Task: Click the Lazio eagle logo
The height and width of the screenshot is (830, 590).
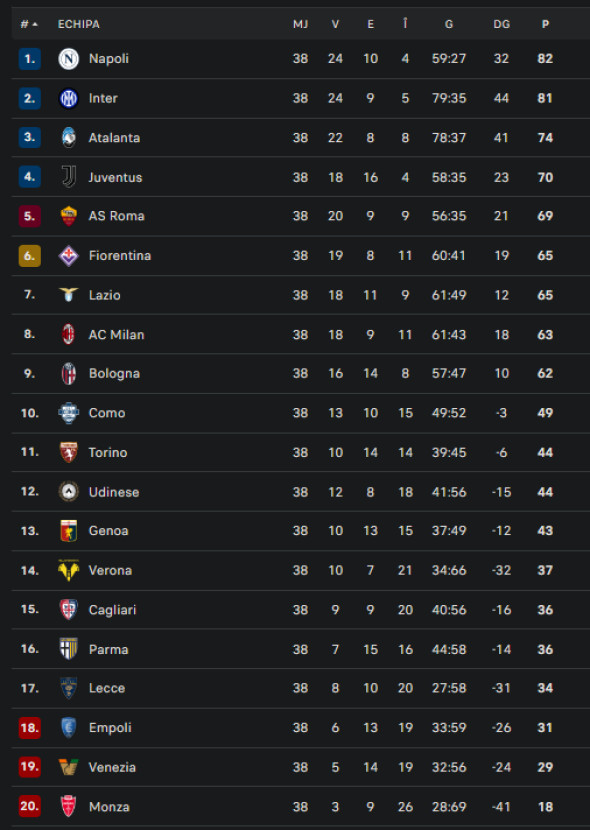Action: pos(68,294)
